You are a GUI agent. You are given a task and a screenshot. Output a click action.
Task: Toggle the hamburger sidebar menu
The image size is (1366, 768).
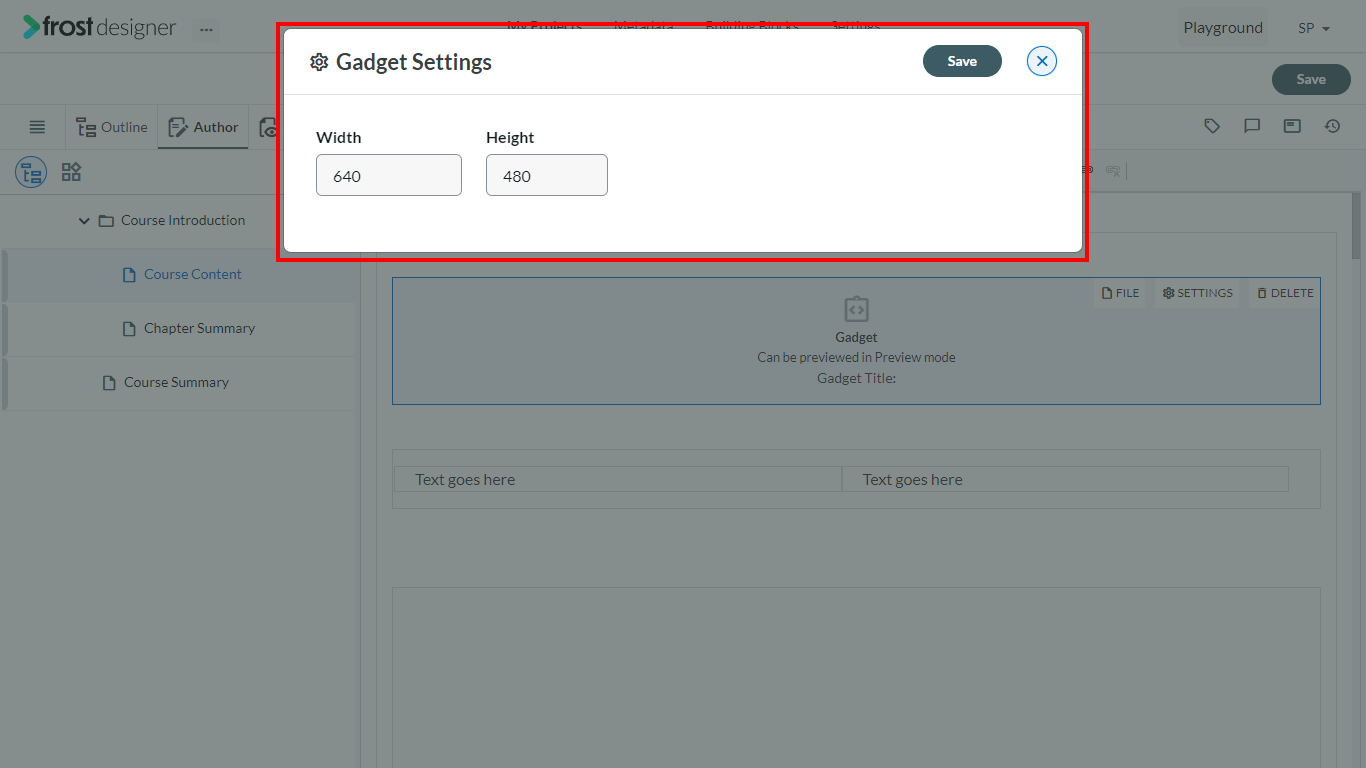37,127
